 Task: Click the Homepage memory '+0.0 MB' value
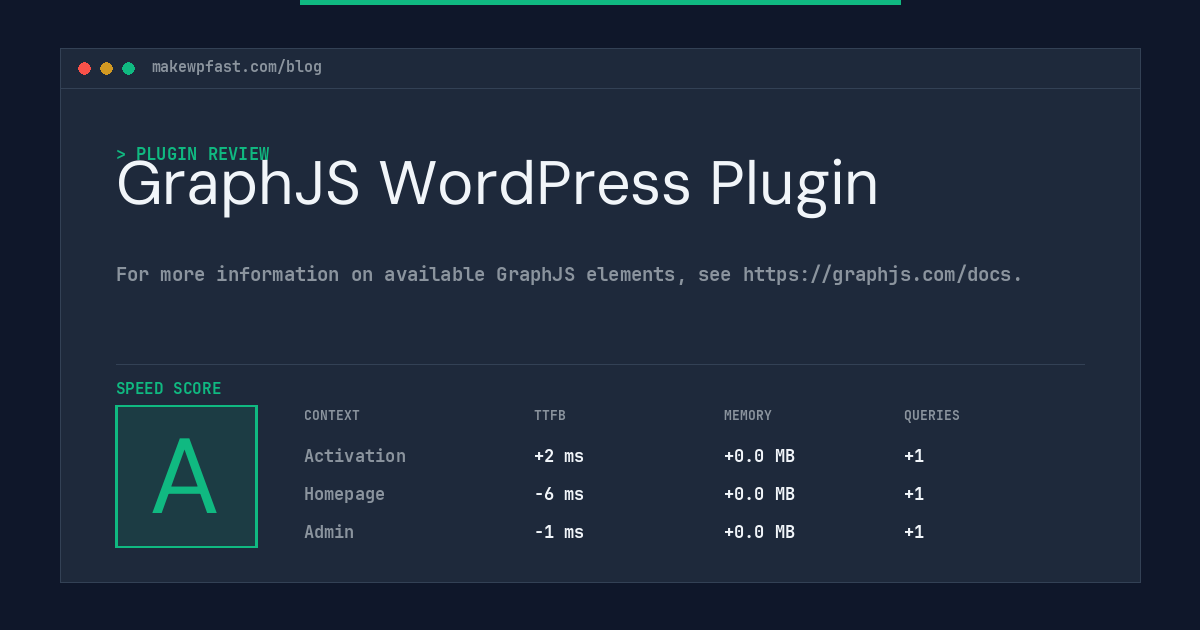[x=759, y=494]
